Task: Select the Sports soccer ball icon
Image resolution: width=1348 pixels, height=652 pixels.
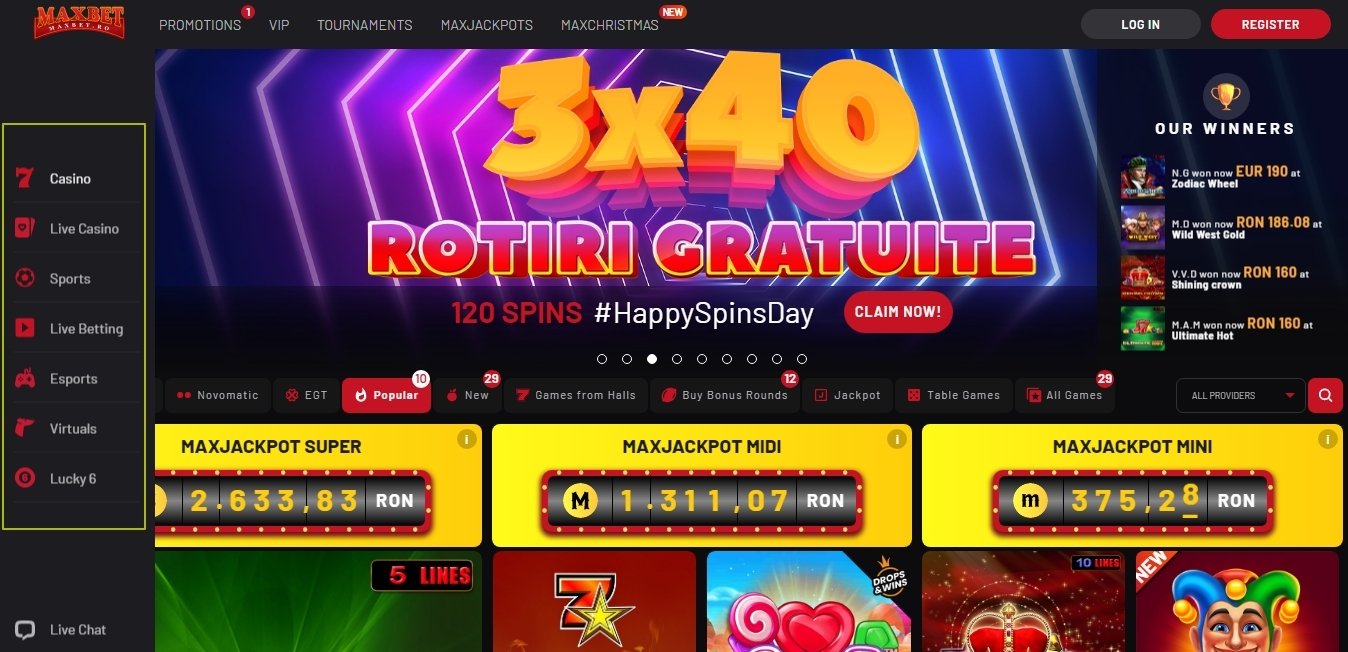Action: (x=25, y=278)
